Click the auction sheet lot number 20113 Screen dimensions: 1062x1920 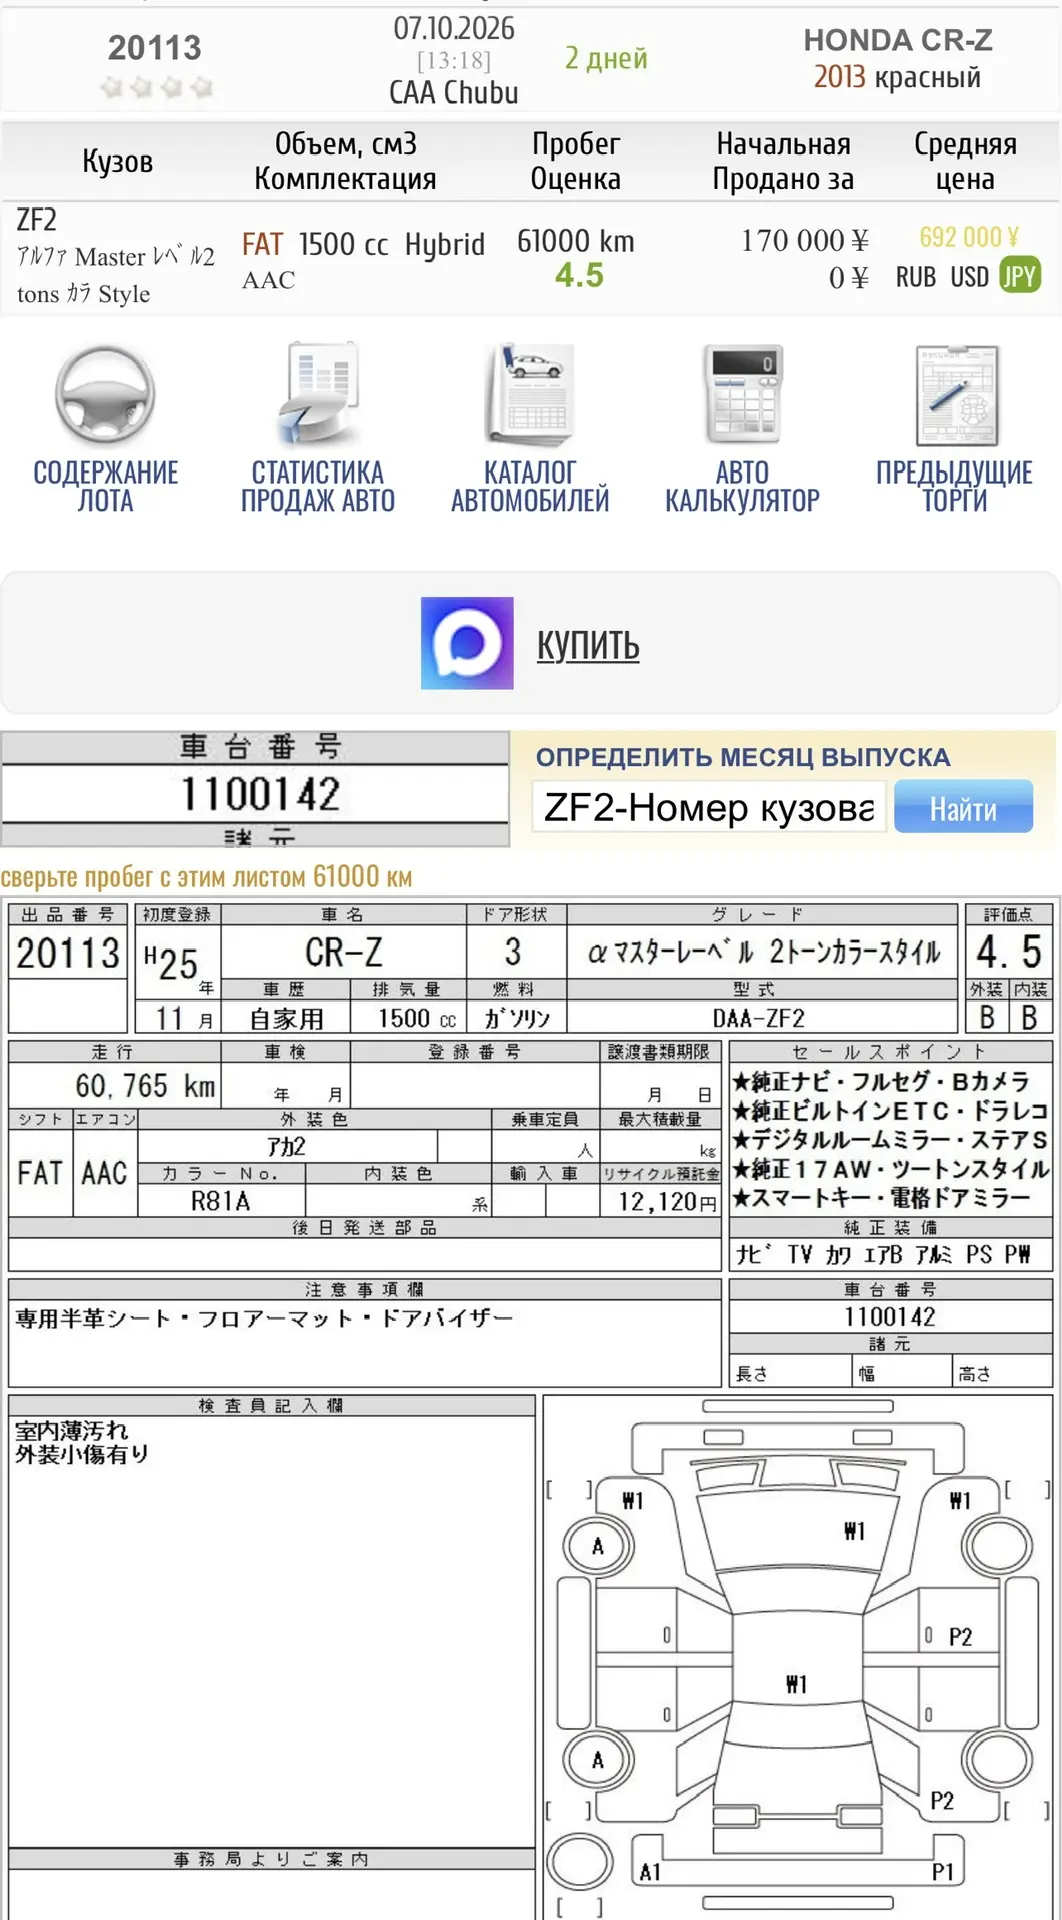pos(68,952)
